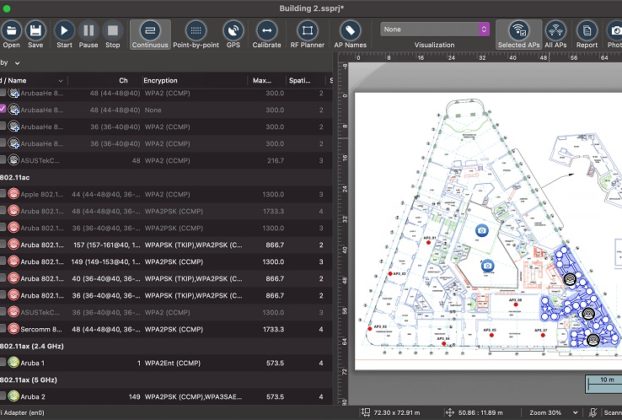The height and width of the screenshot is (420, 622).
Task: Check the Aruba row on channel 157
Action: [x=3, y=245]
